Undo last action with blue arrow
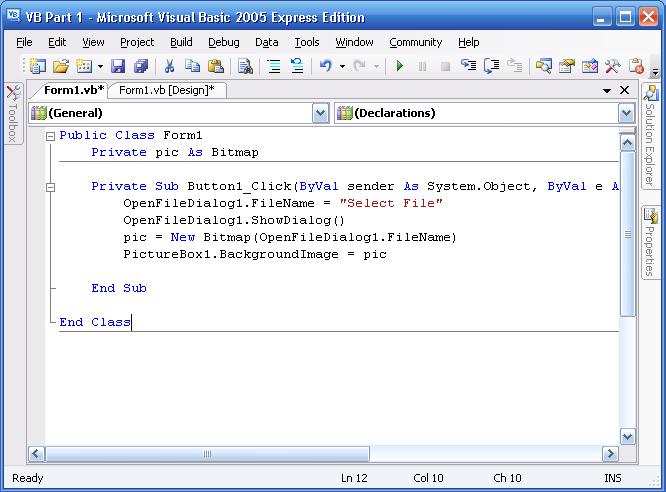Image resolution: width=666 pixels, height=492 pixels. (326, 66)
